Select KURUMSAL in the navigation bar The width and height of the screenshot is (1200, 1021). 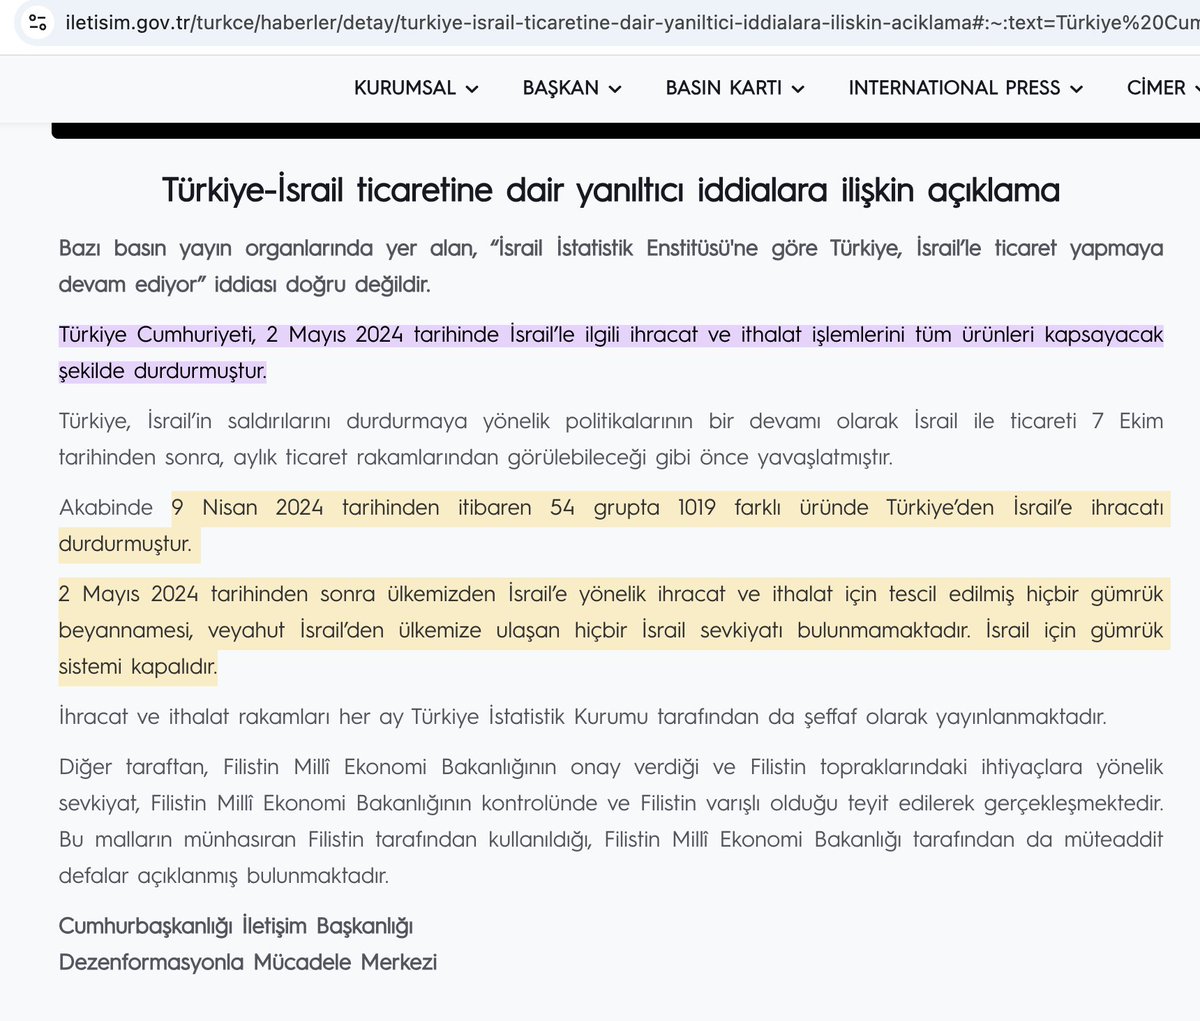click(x=404, y=88)
